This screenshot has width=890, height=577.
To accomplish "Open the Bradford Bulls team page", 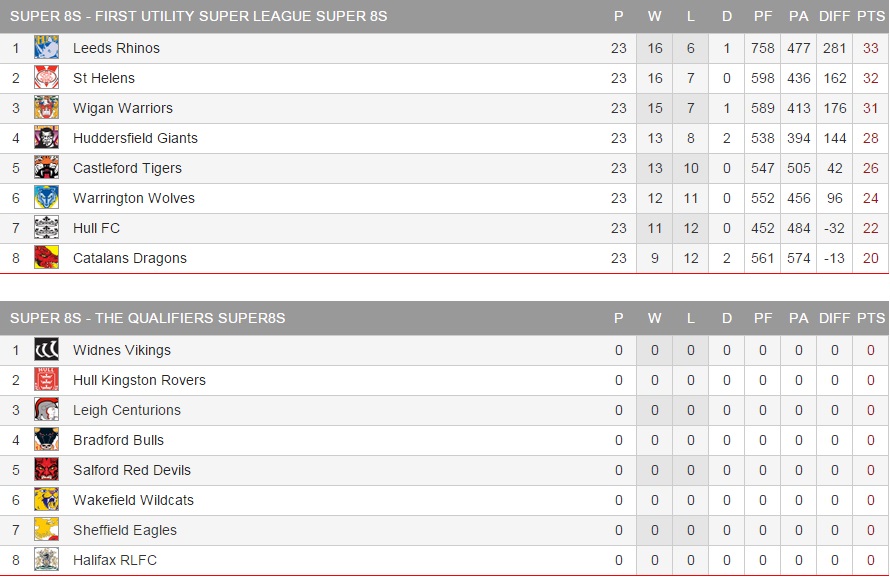I will pos(118,440).
